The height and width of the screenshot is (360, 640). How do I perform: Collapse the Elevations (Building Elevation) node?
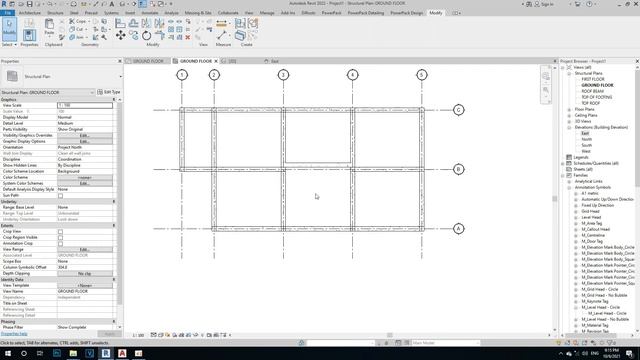click(x=569, y=127)
